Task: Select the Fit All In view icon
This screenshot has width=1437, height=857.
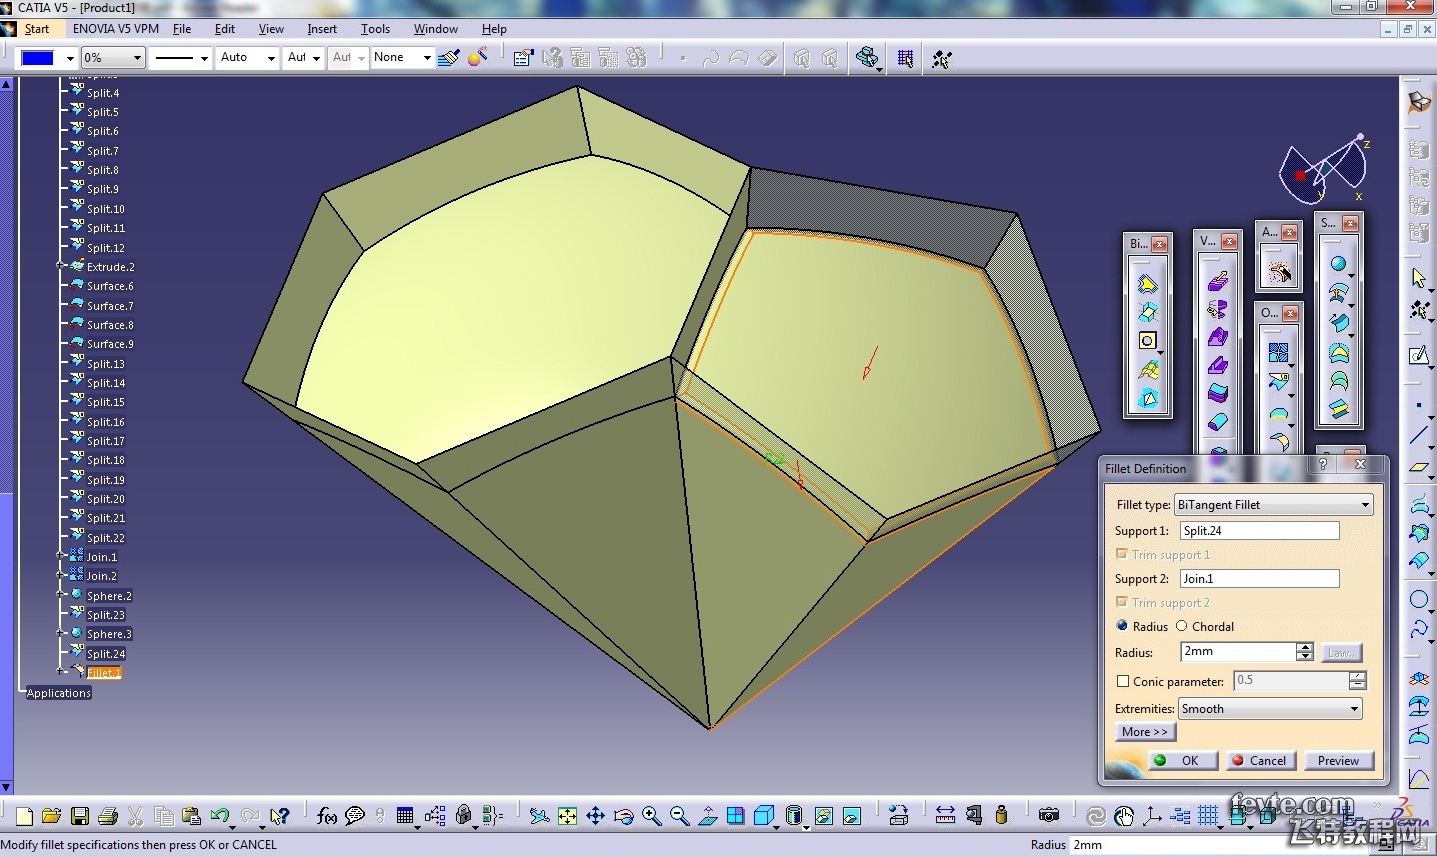Action: [567, 817]
